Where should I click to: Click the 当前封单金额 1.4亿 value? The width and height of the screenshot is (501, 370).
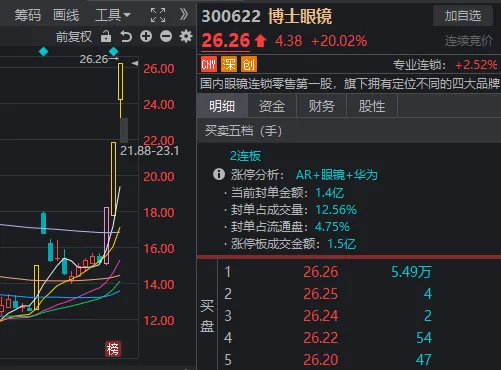pyautogui.click(x=329, y=193)
